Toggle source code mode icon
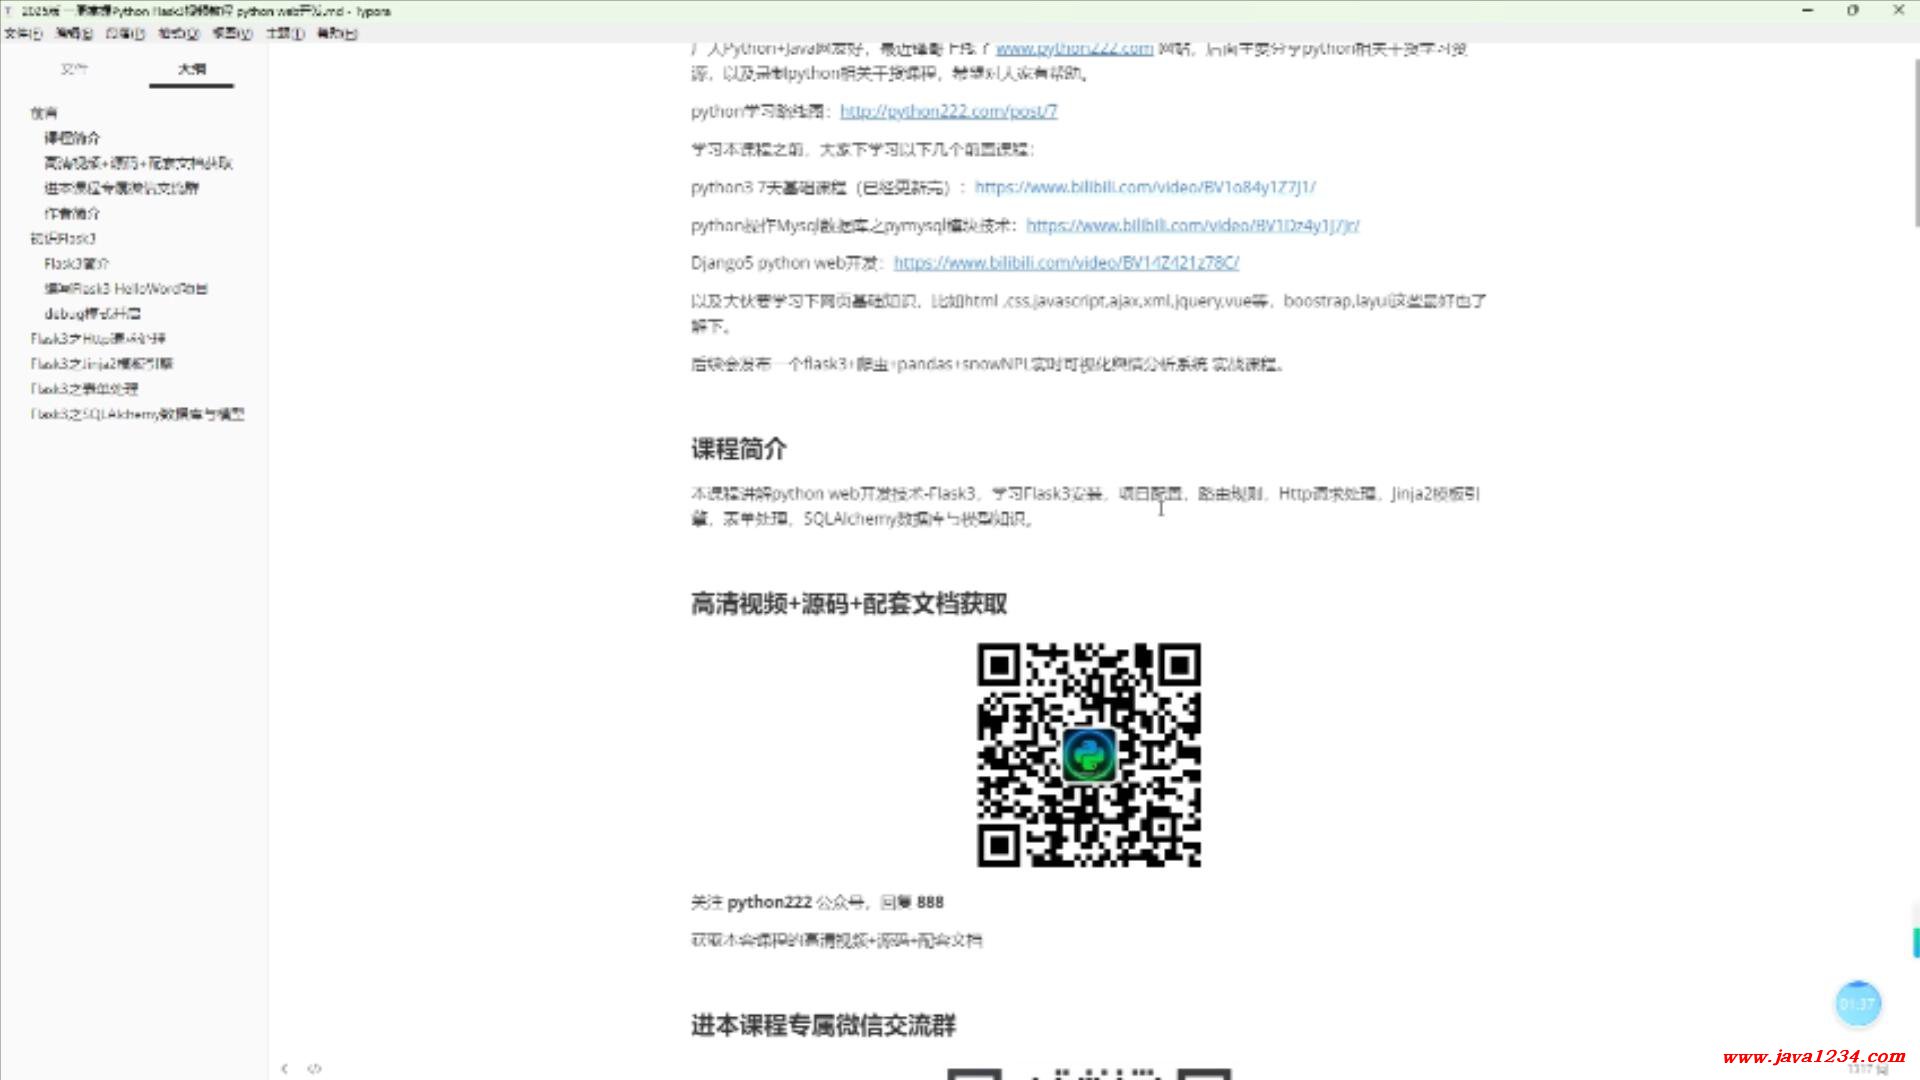Screen dimensions: 1920x1080 (x=314, y=1068)
